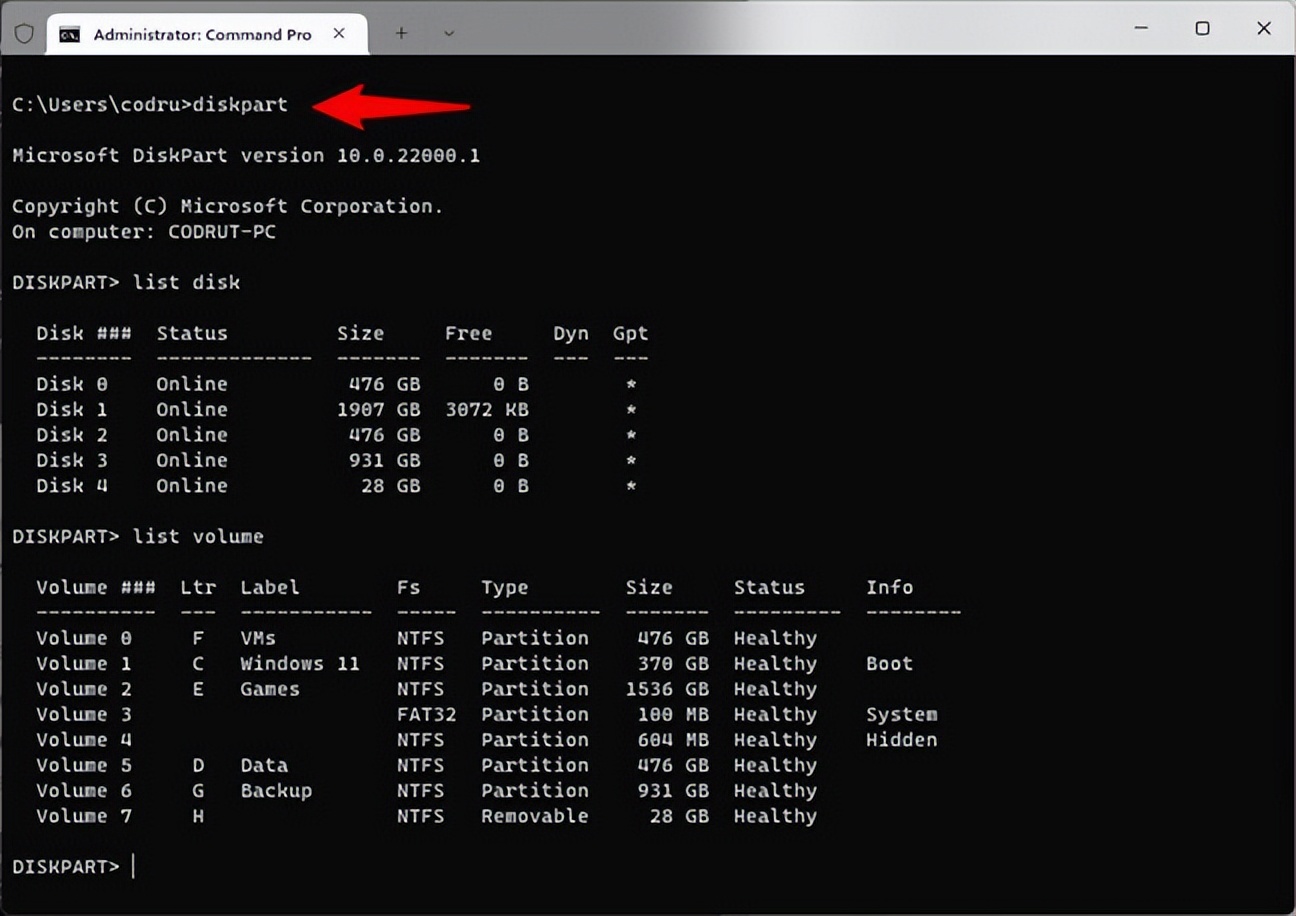Click the 'Volume 2' row label
The height and width of the screenshot is (916, 1296).
(84, 689)
